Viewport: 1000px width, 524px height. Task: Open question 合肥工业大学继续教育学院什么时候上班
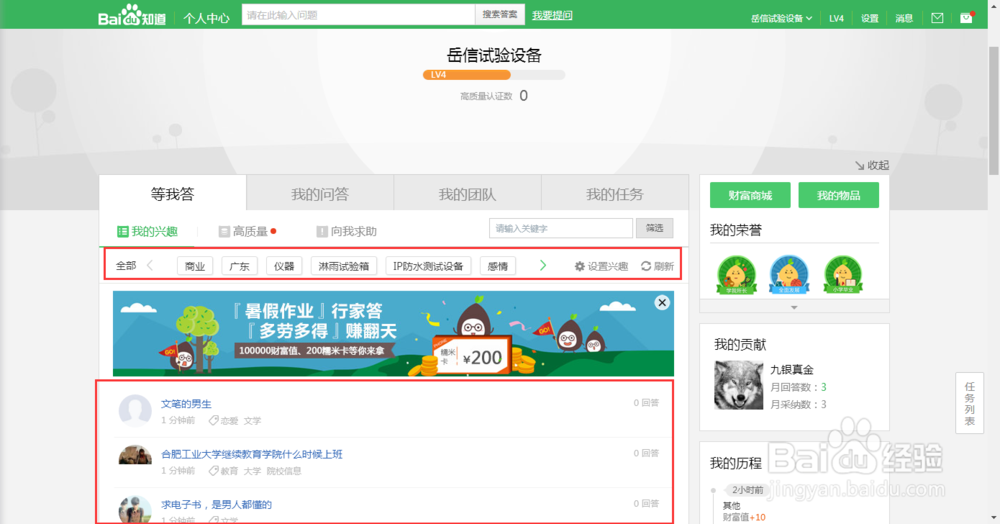[x=251, y=454]
